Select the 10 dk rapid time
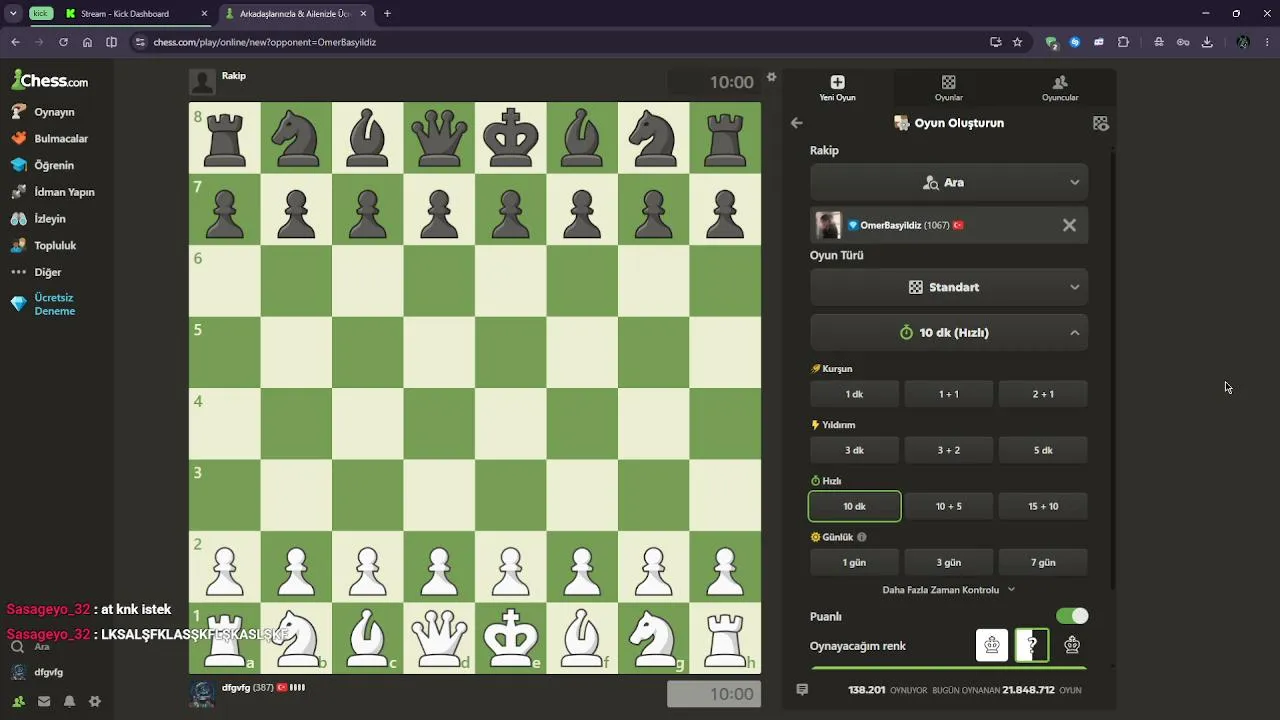 point(854,506)
